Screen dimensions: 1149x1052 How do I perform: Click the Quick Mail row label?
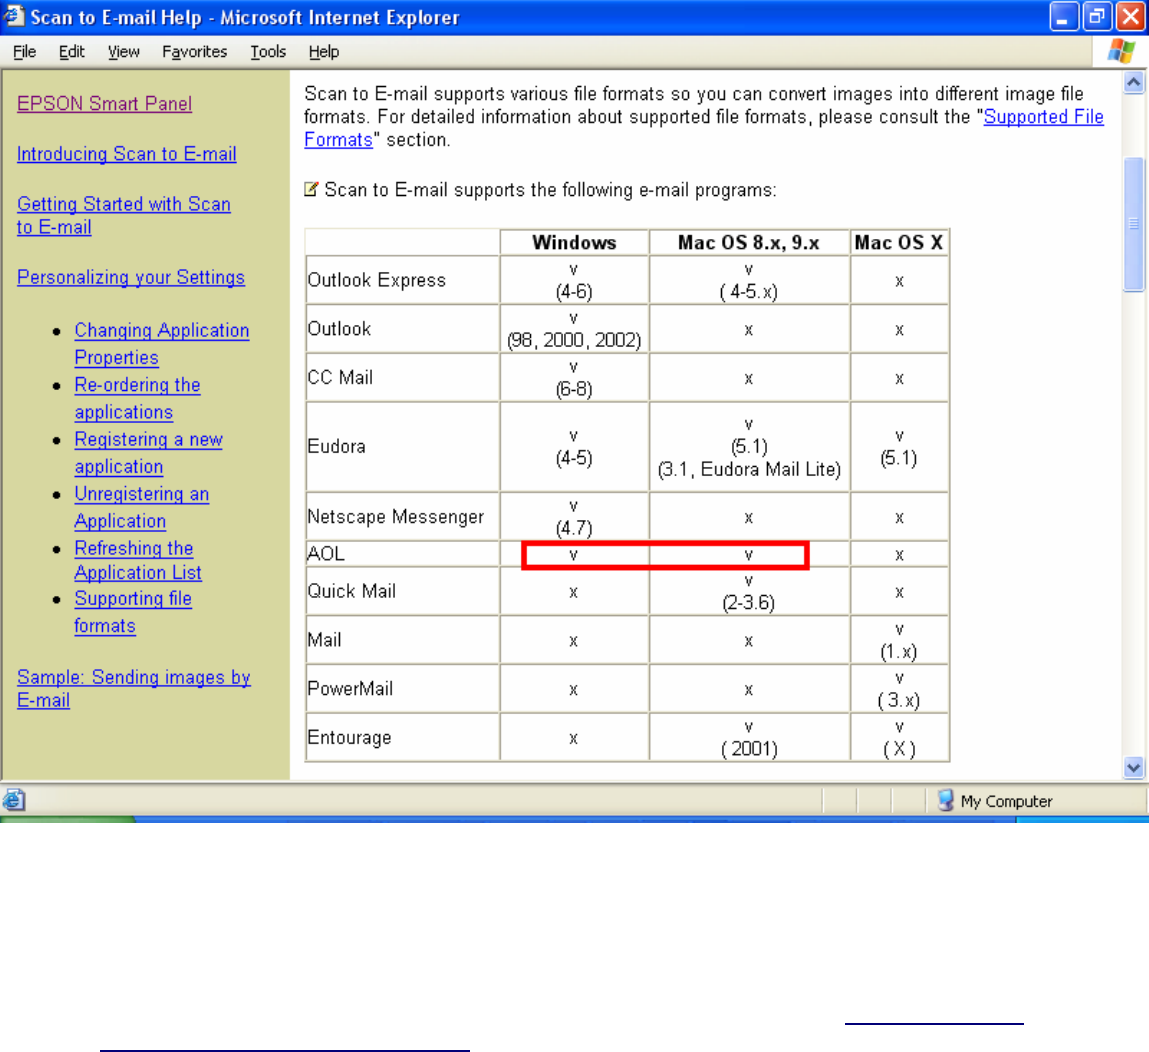pyautogui.click(x=352, y=590)
